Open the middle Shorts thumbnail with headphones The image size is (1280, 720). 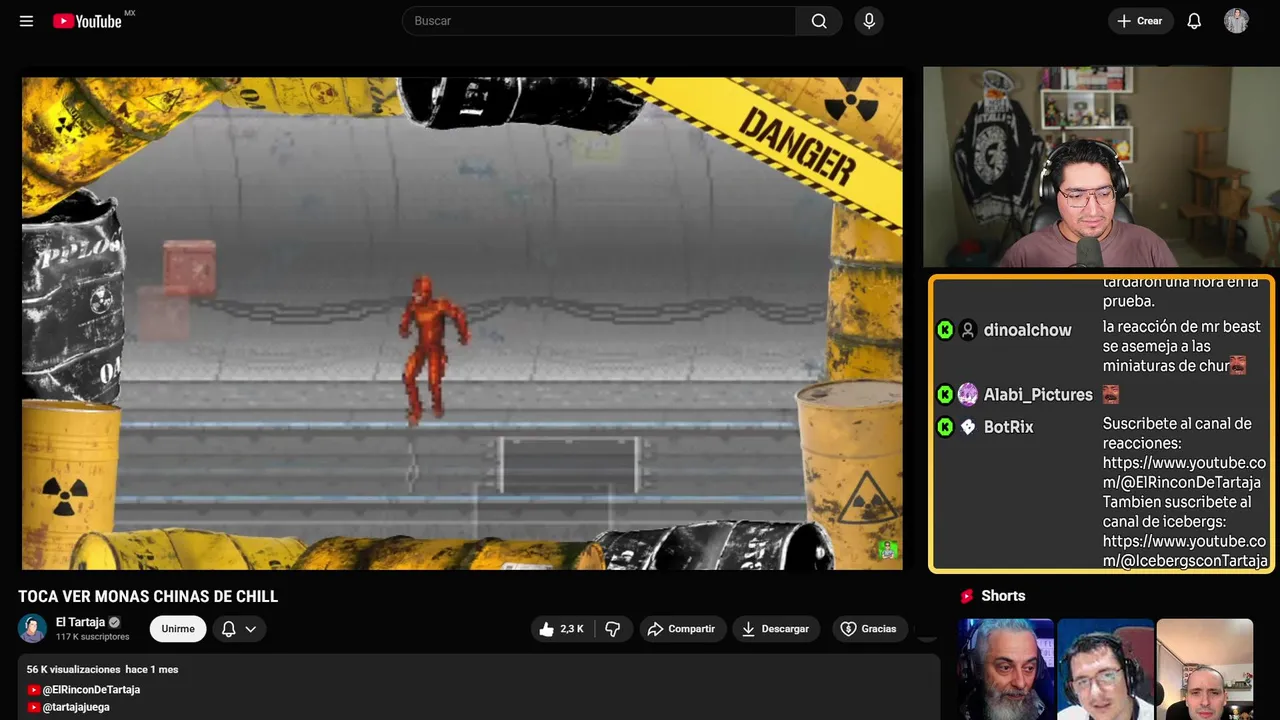coord(1105,669)
